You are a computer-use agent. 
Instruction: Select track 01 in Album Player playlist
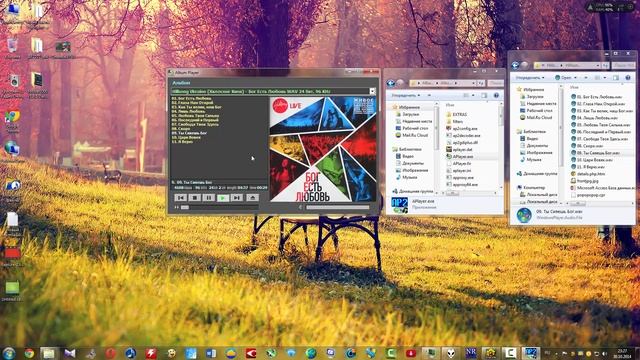tap(191, 98)
